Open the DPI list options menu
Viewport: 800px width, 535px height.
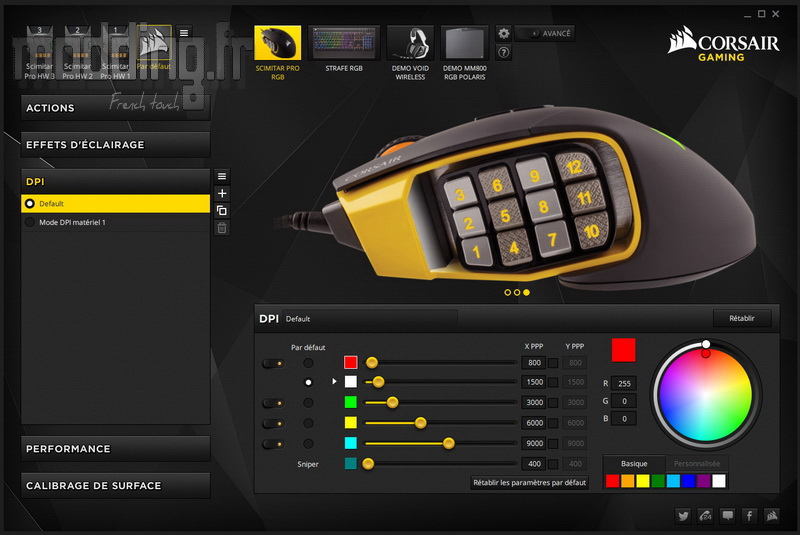(222, 176)
